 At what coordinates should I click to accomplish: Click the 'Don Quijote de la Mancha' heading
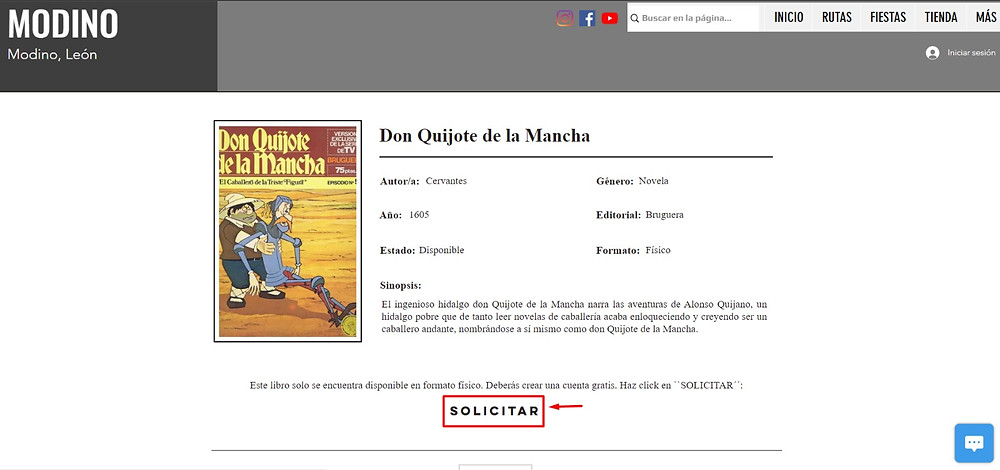(485, 136)
